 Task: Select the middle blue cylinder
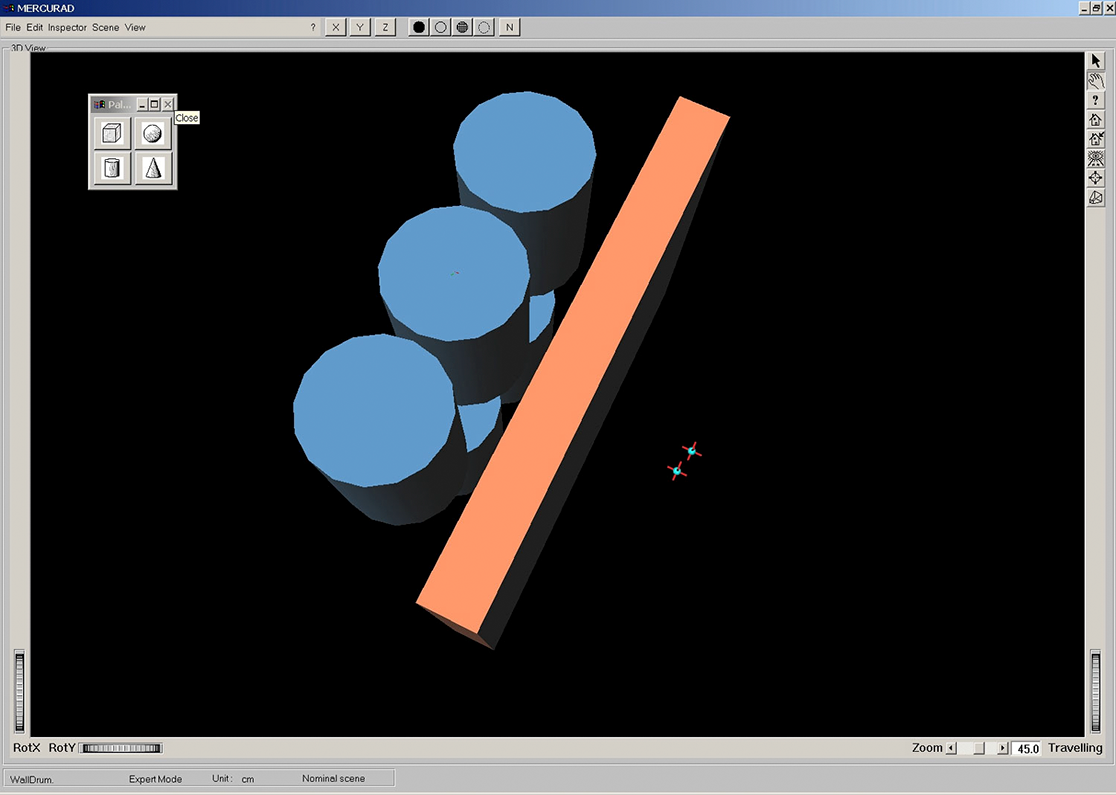454,273
